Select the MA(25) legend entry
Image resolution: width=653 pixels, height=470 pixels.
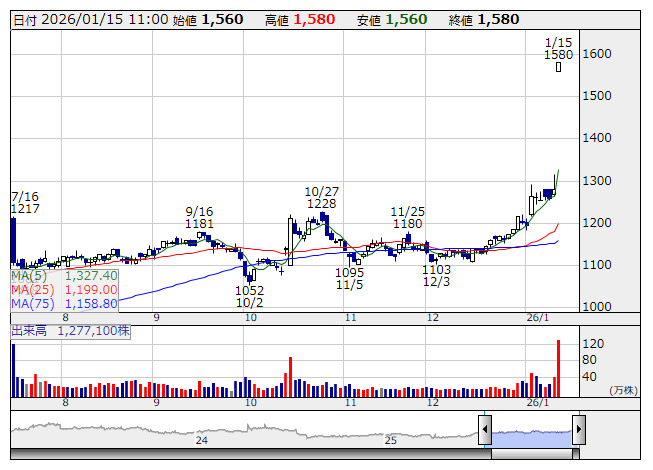(x=65, y=289)
